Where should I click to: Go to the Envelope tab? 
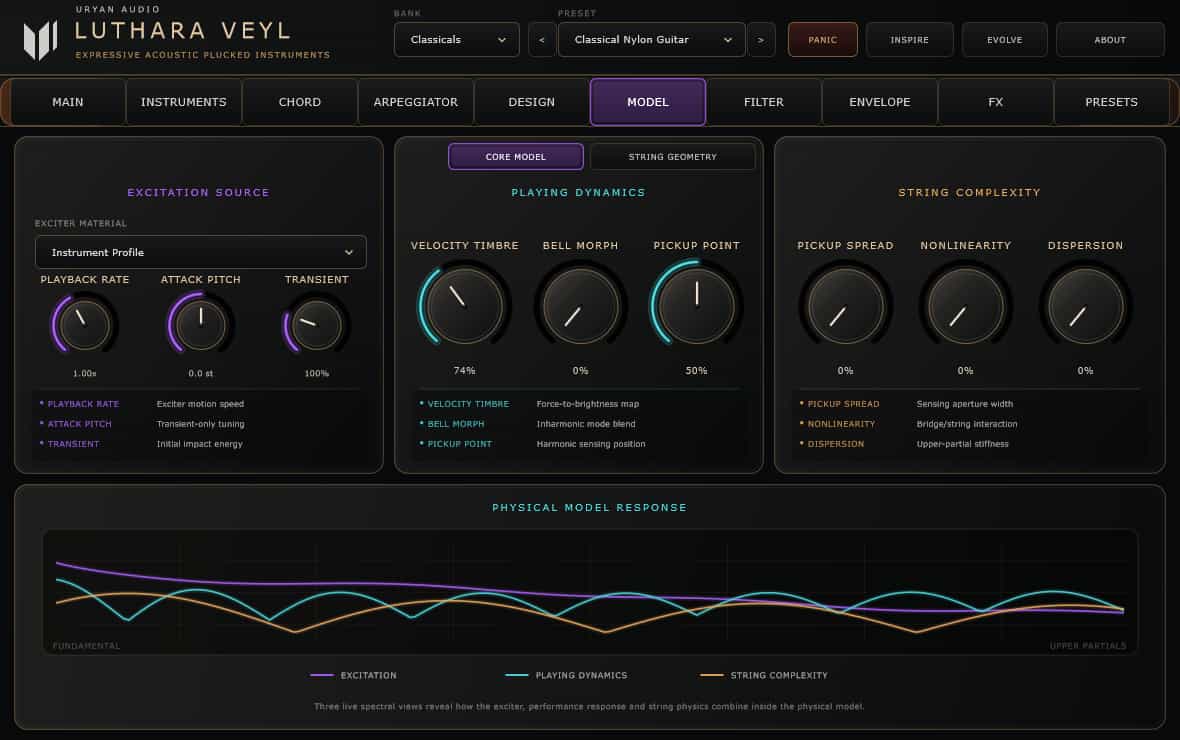click(x=880, y=102)
